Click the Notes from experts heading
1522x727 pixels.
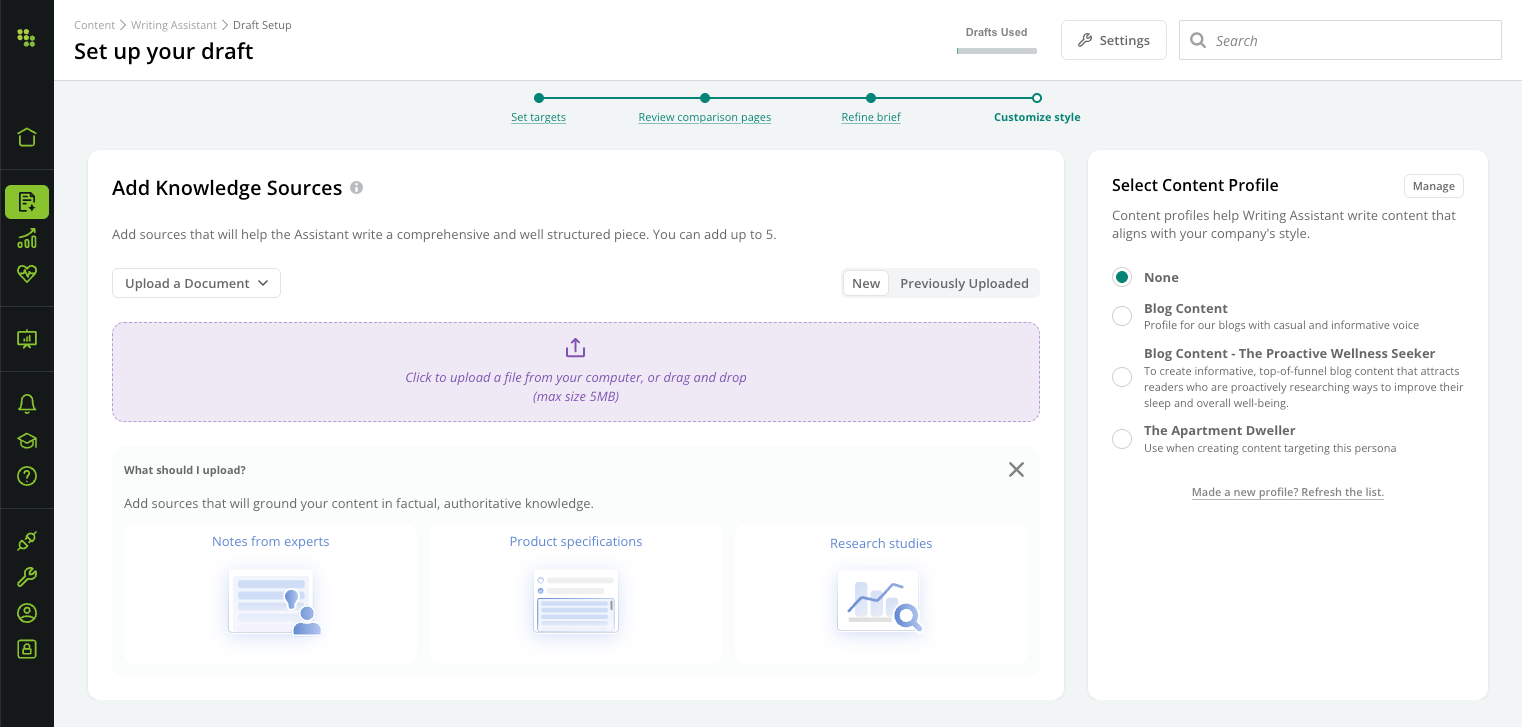[270, 541]
